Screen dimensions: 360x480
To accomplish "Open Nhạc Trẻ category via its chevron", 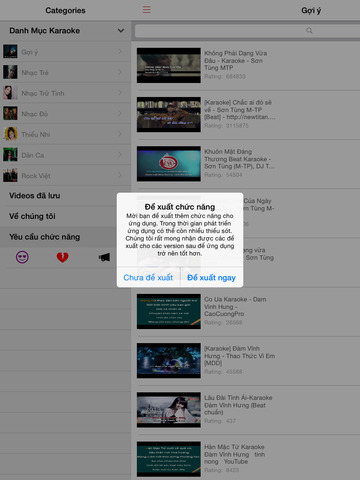I will pyautogui.click(x=120, y=72).
